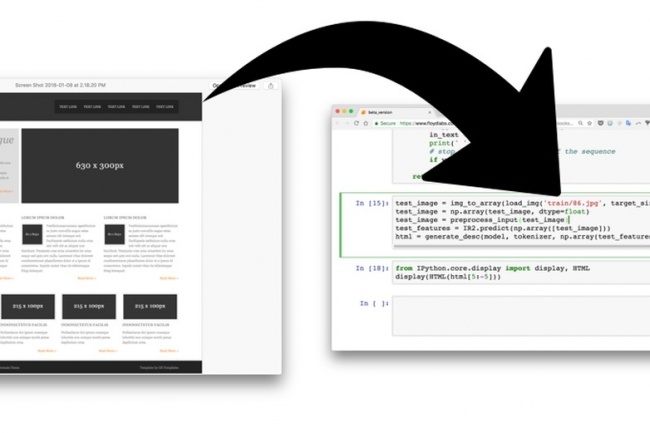Viewport: 650px width, 433px height.
Task: Click the floydlabs URL in the address bar
Action: (427, 123)
